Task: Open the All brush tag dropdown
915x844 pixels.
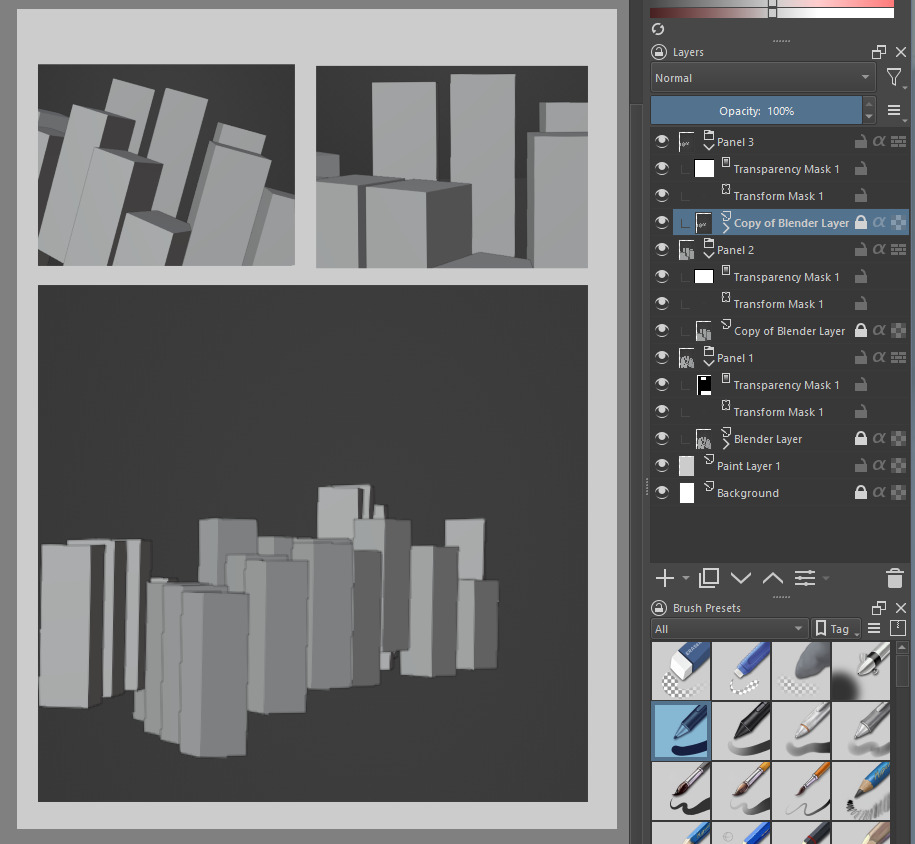Action: click(x=729, y=629)
